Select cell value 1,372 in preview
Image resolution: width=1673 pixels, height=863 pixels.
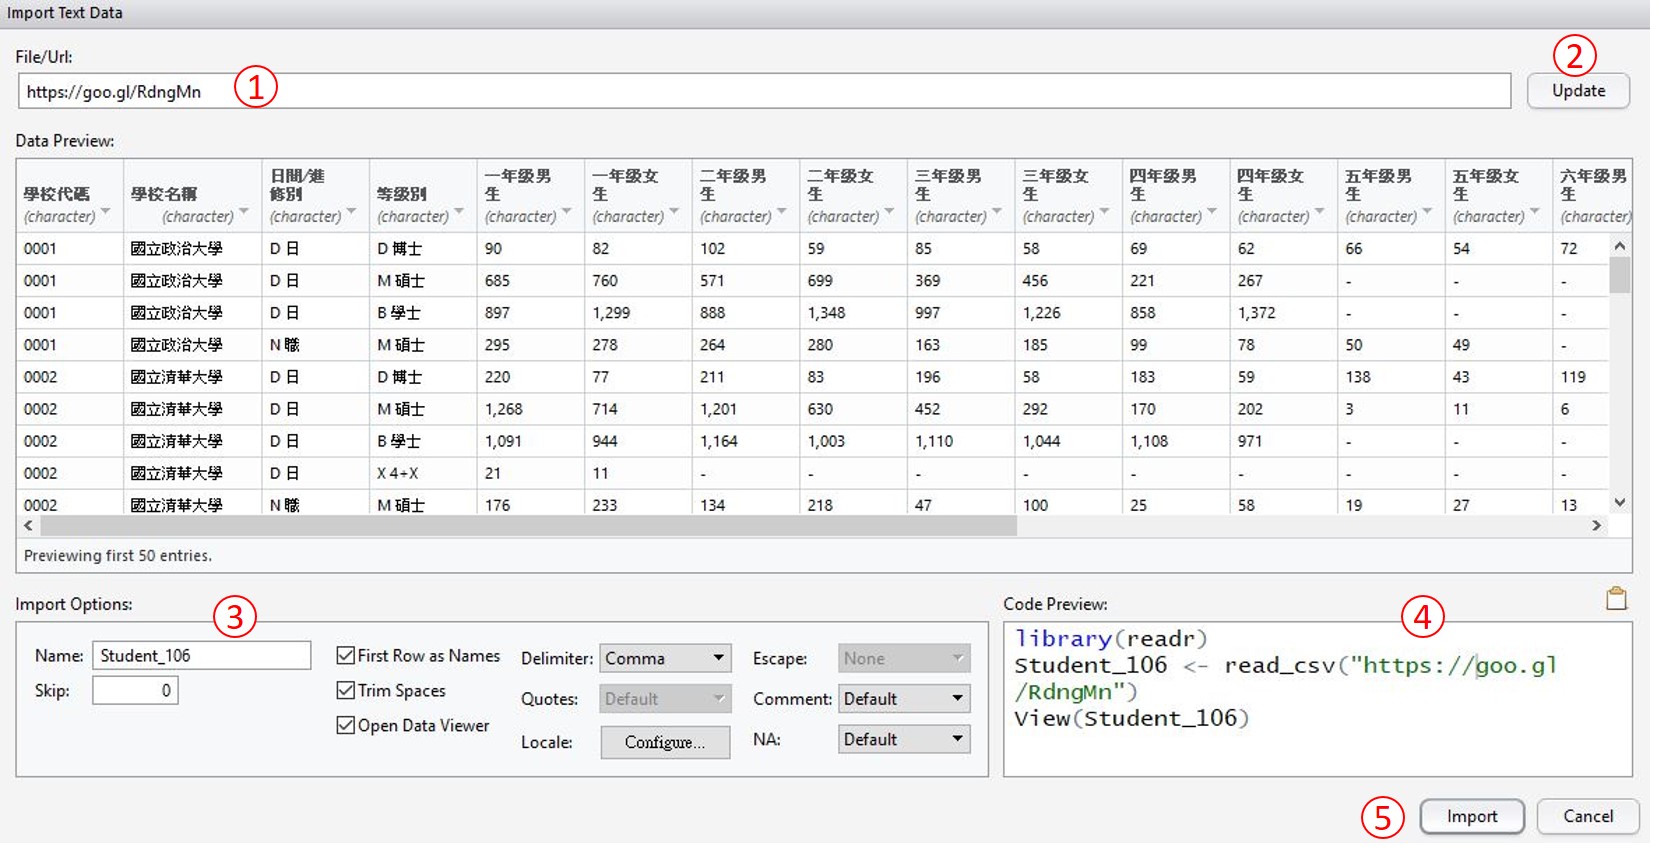[x=1257, y=313]
